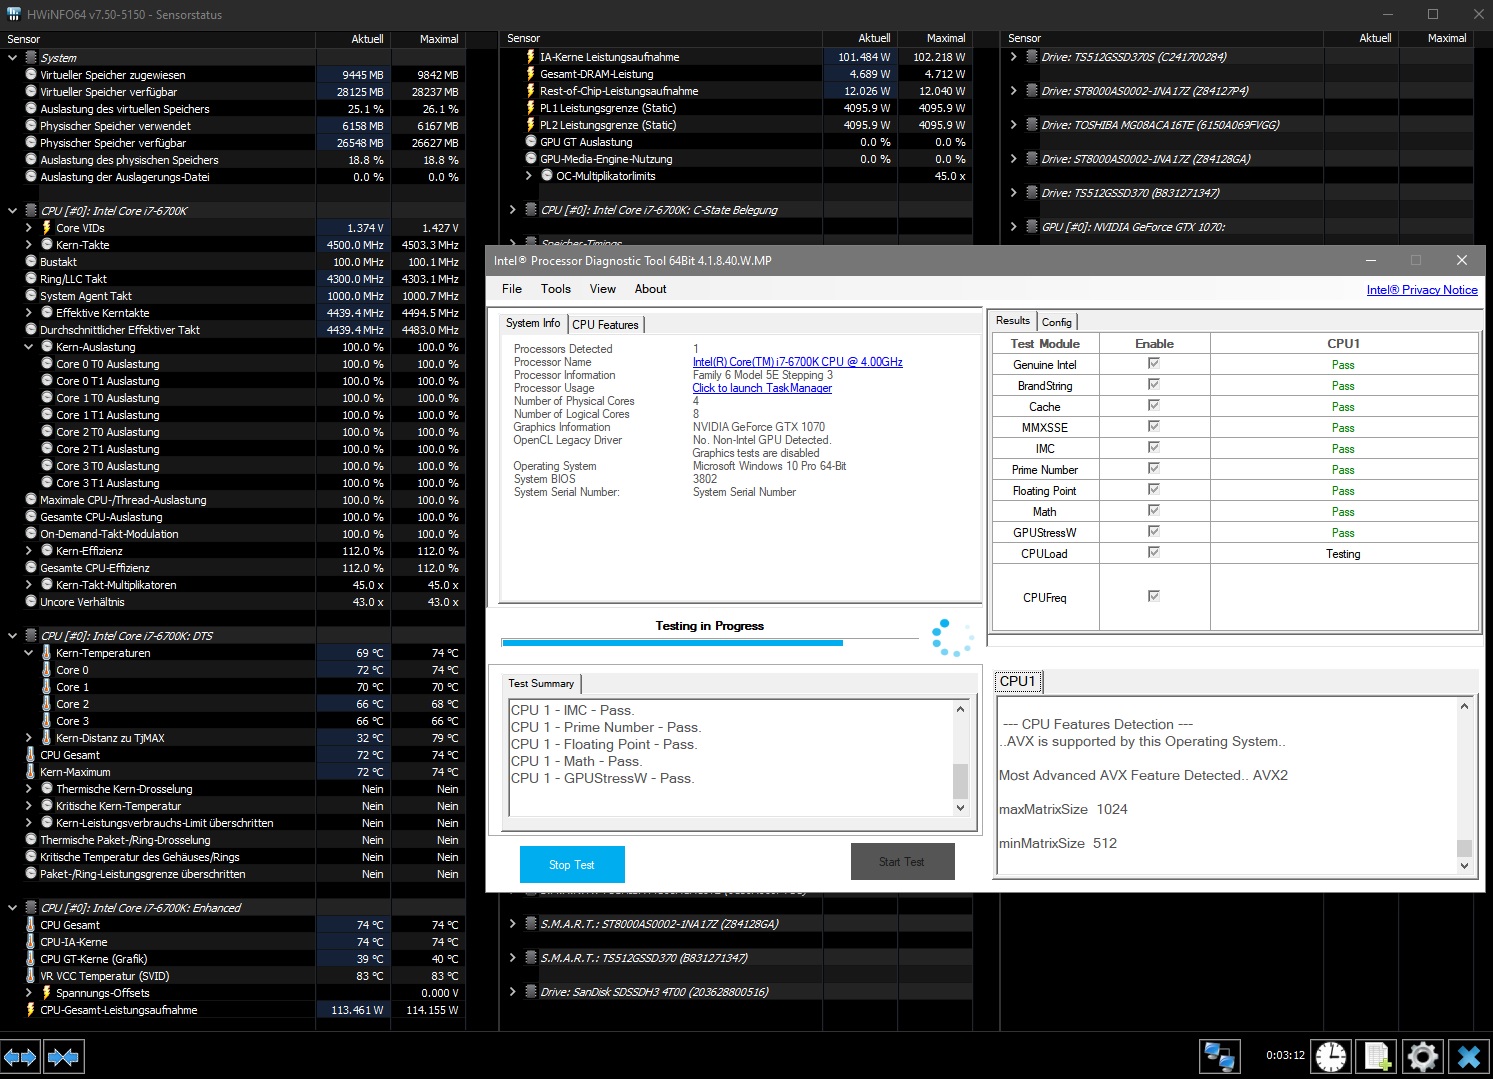This screenshot has width=1493, height=1079.
Task: Toggle the Prime Number enable checkbox
Action: (1154, 469)
